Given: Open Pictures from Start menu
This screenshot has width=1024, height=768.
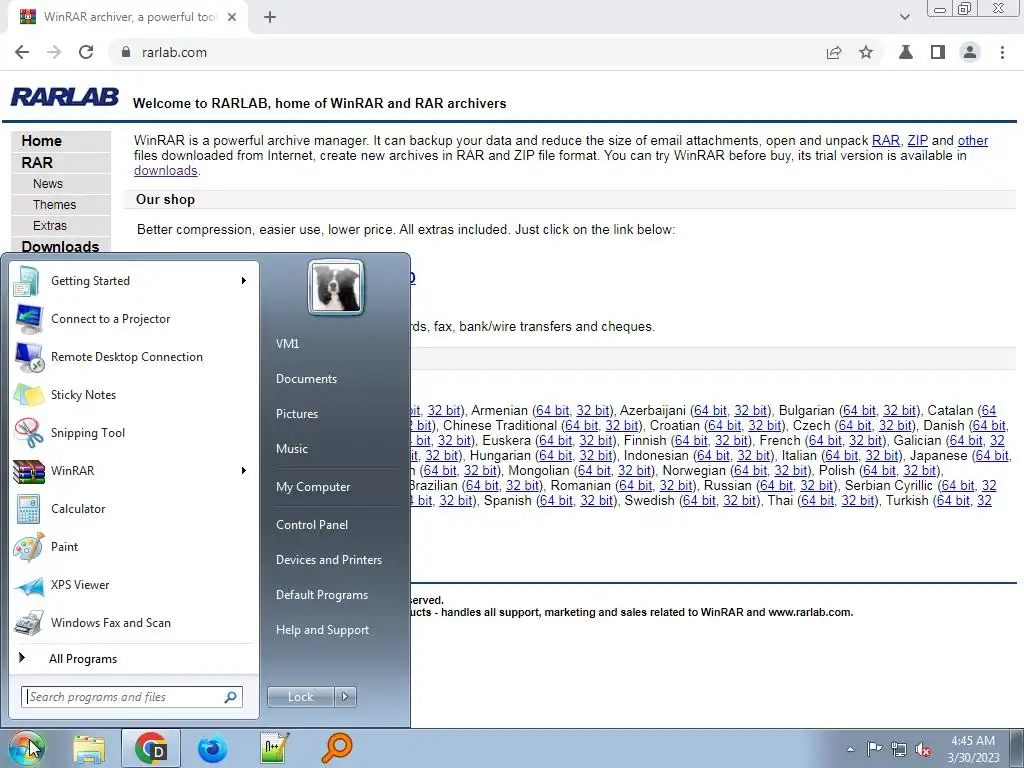Looking at the screenshot, I should click(x=296, y=414).
